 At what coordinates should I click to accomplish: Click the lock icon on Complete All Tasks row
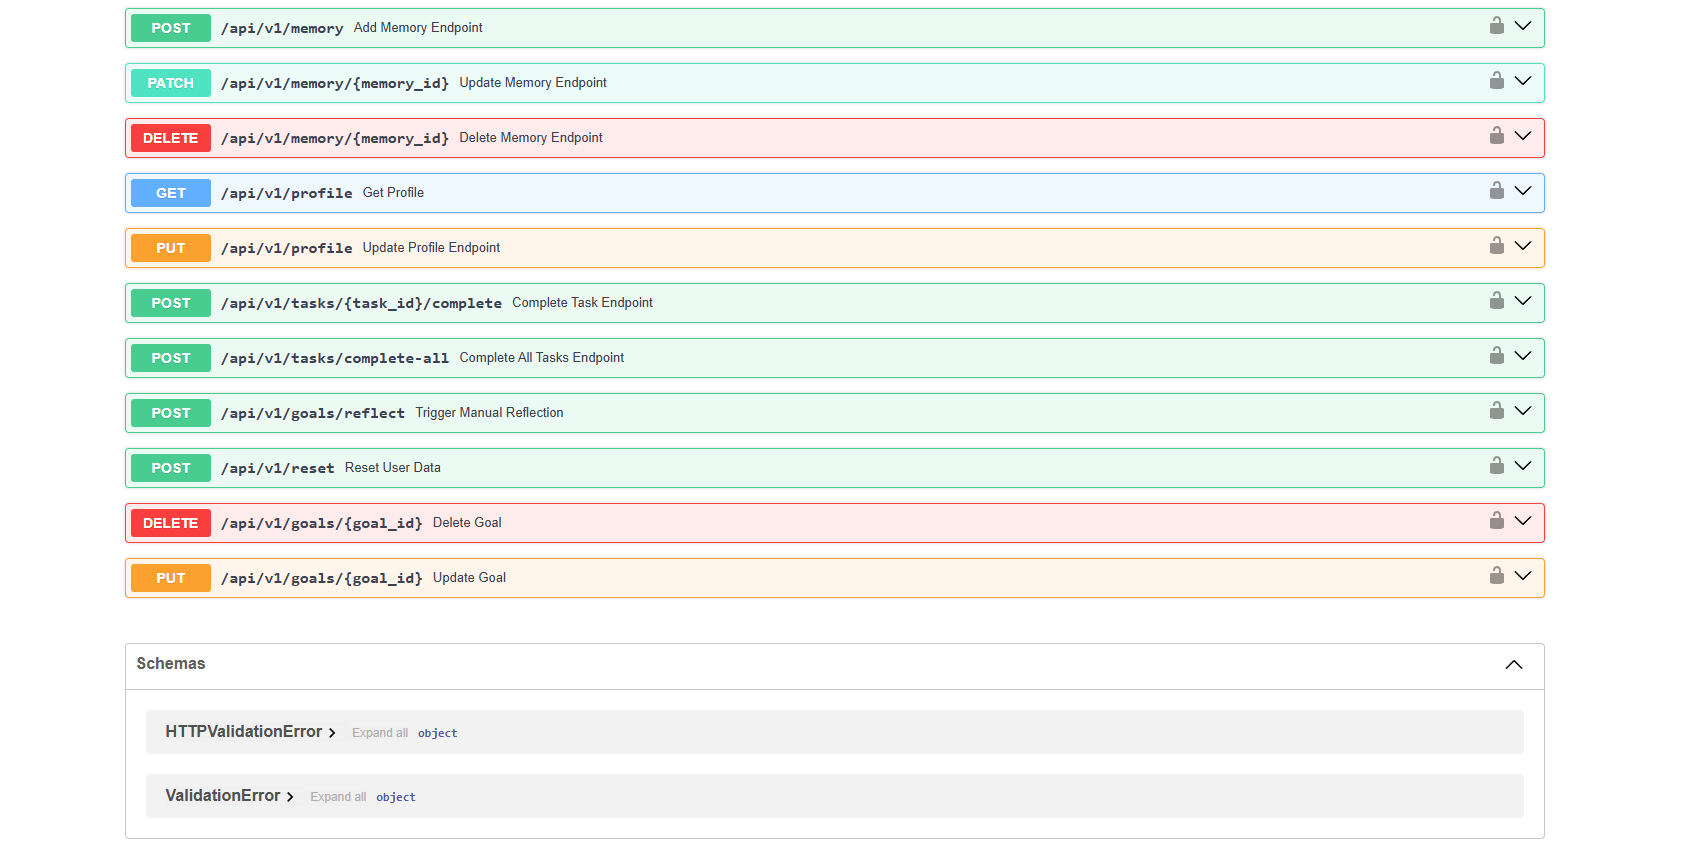point(1497,355)
